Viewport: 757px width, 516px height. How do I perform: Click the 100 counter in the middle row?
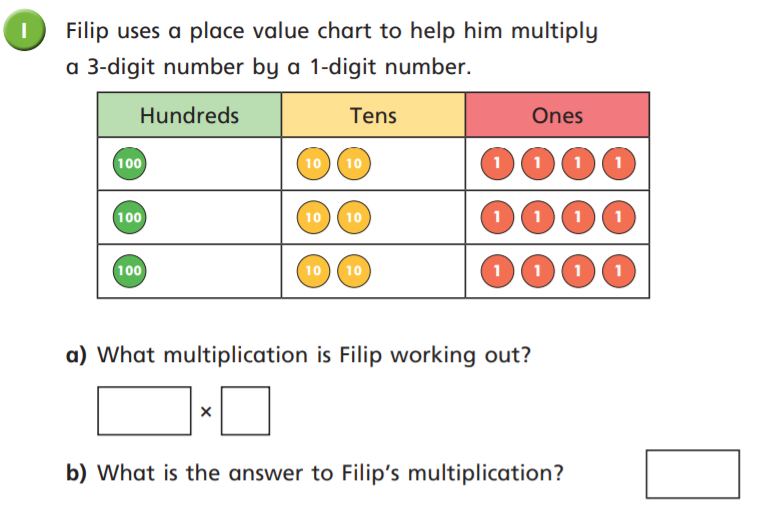coord(129,216)
